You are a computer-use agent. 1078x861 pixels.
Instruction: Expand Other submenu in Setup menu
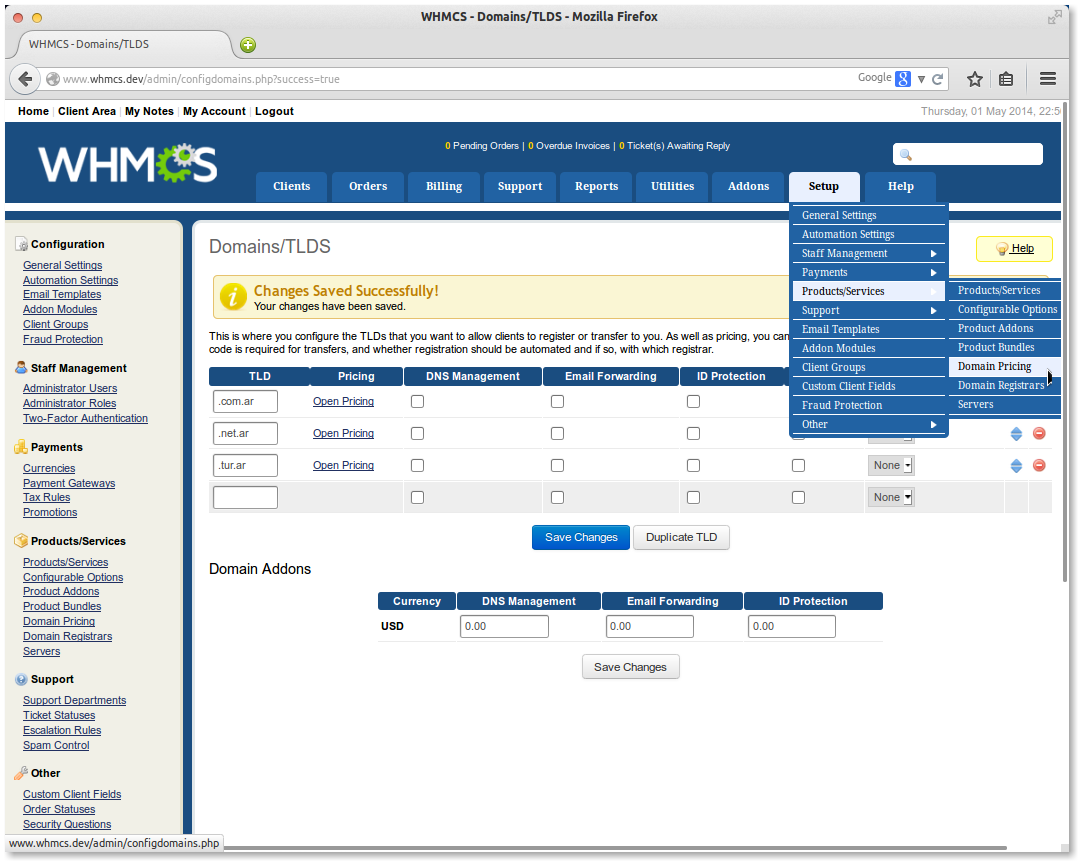tap(870, 424)
